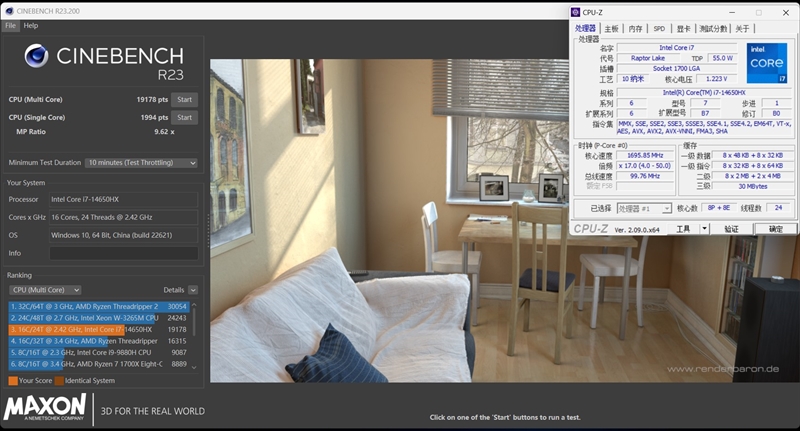The image size is (800, 431).
Task: Open the arrow dropdown beside 工具
Action: coord(705,229)
